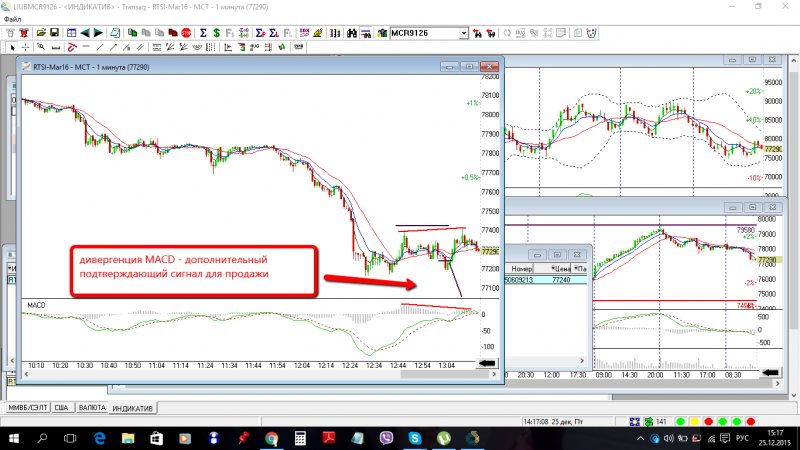This screenshot has height=450, width=800.
Task: Click left scroll arrow of RTSI chart scrollbar
Action: click(x=26, y=374)
